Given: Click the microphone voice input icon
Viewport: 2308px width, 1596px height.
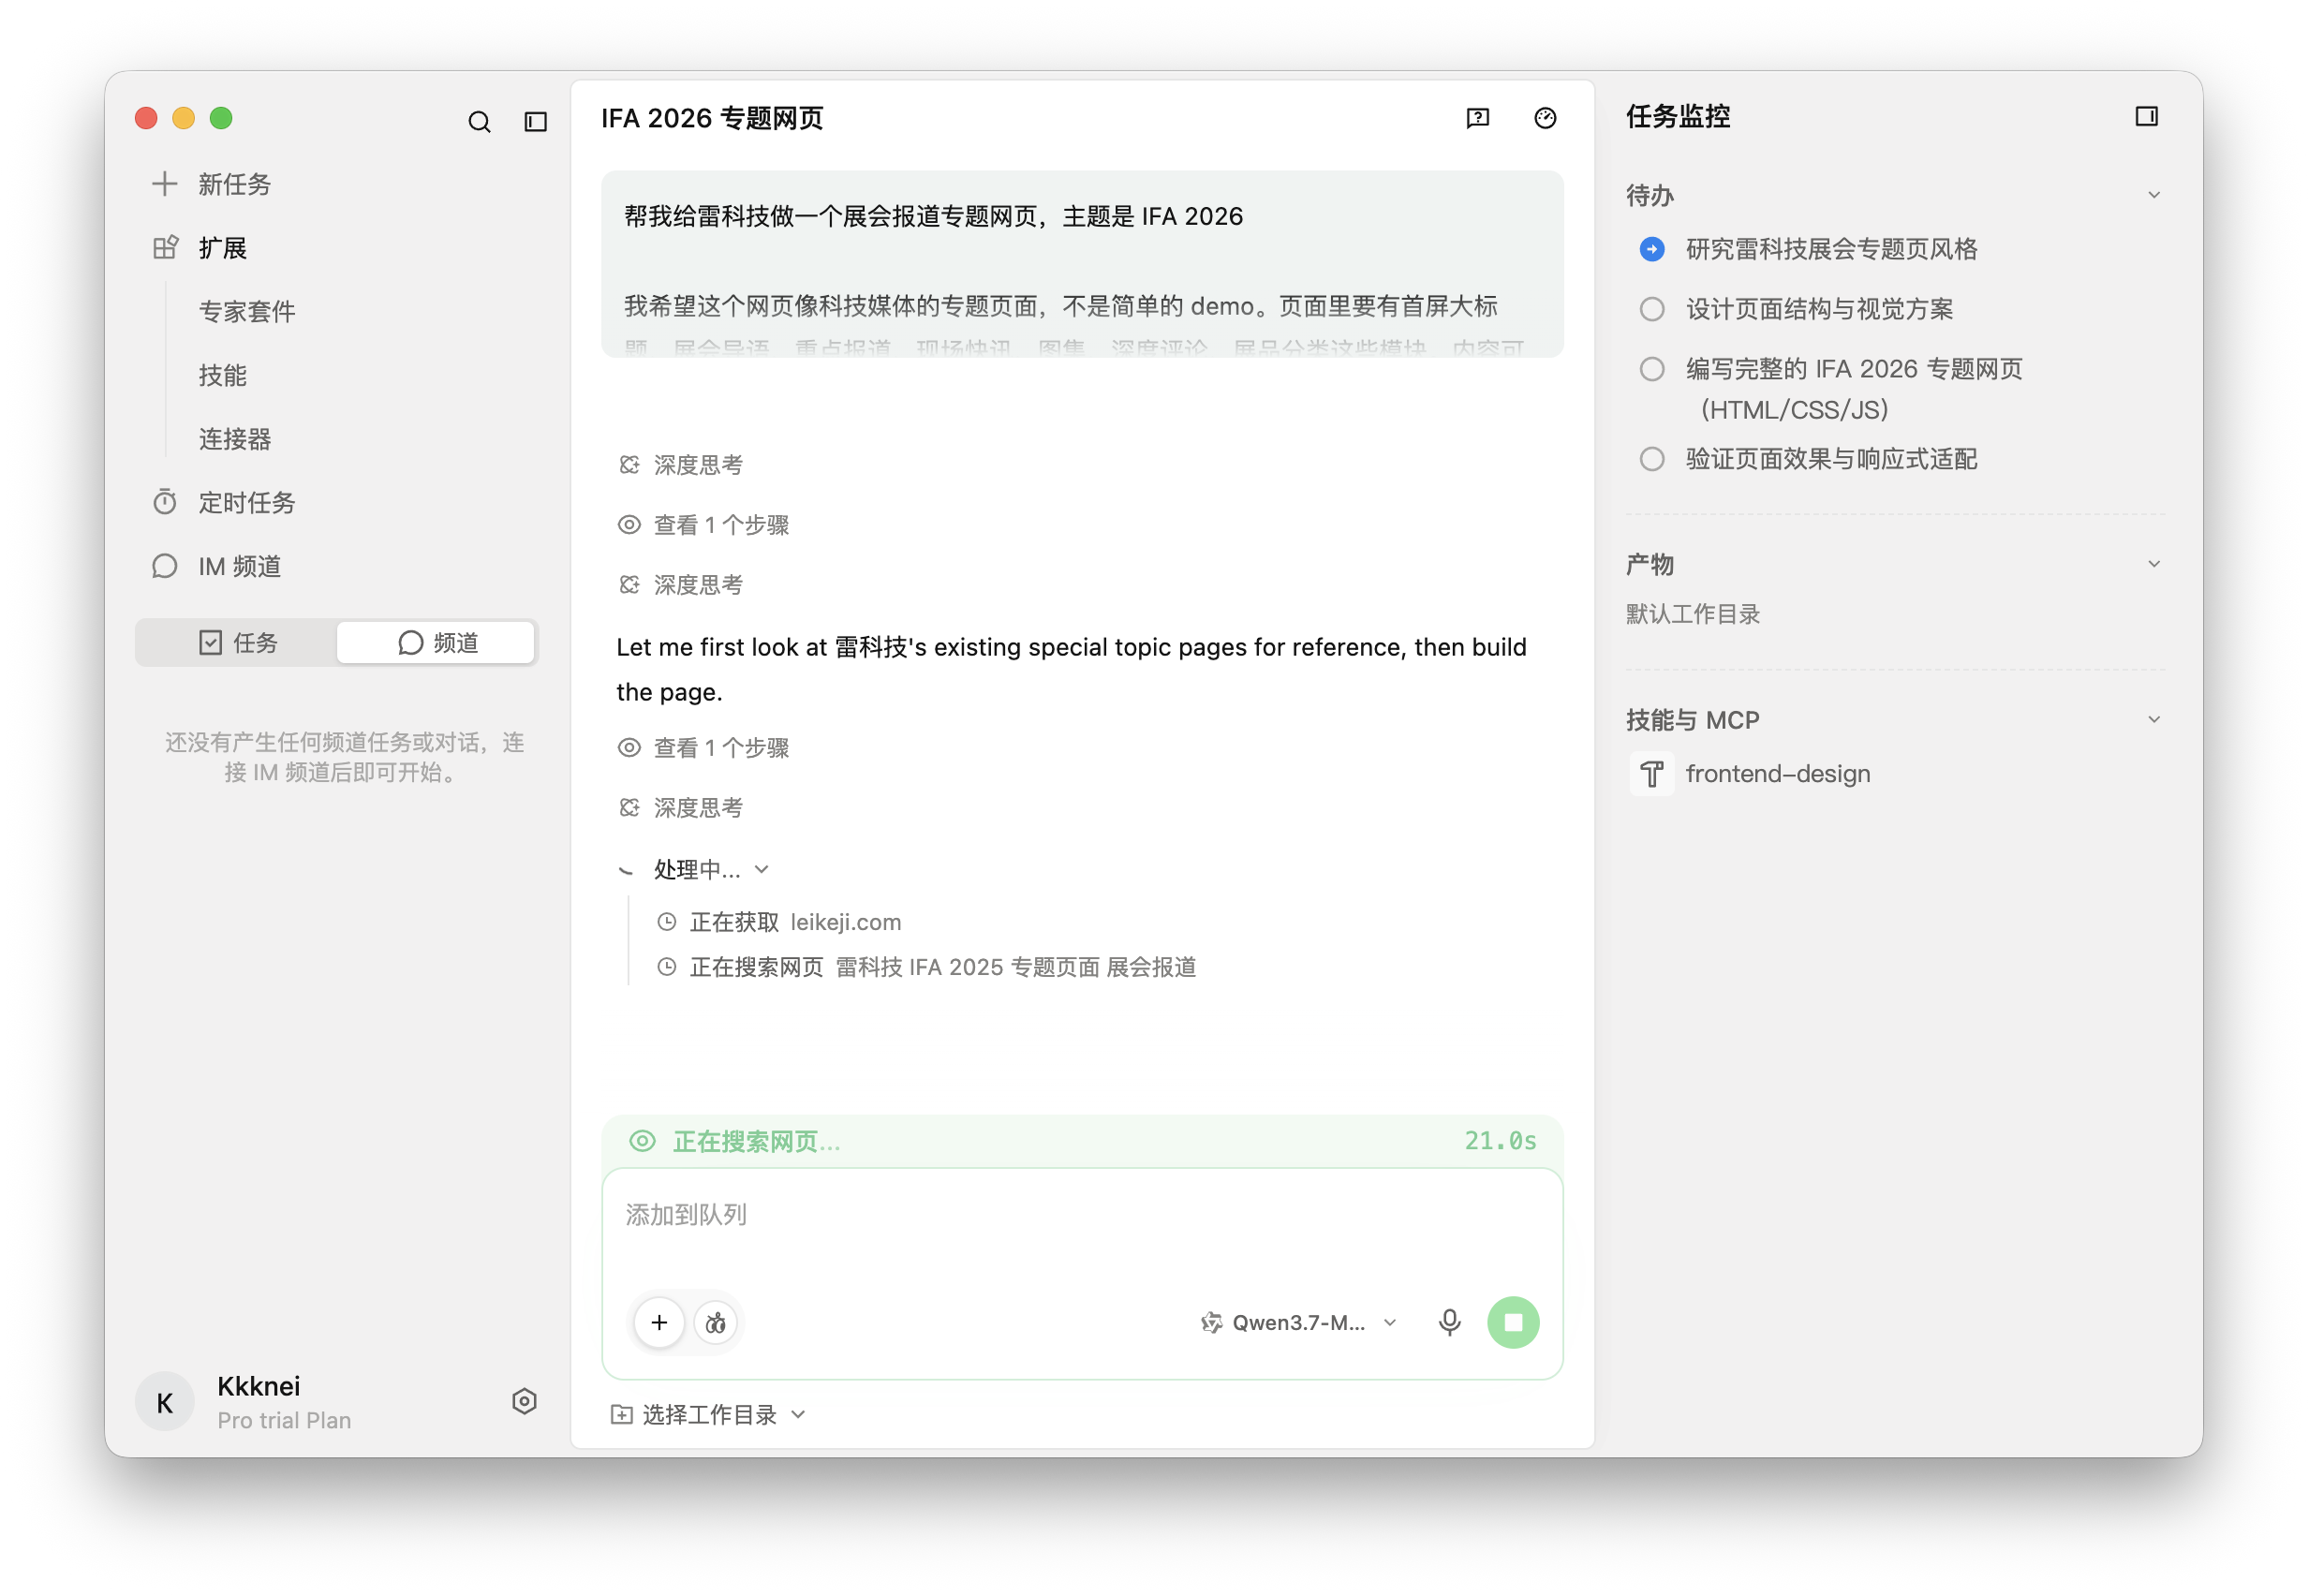Looking at the screenshot, I should 1449,1323.
